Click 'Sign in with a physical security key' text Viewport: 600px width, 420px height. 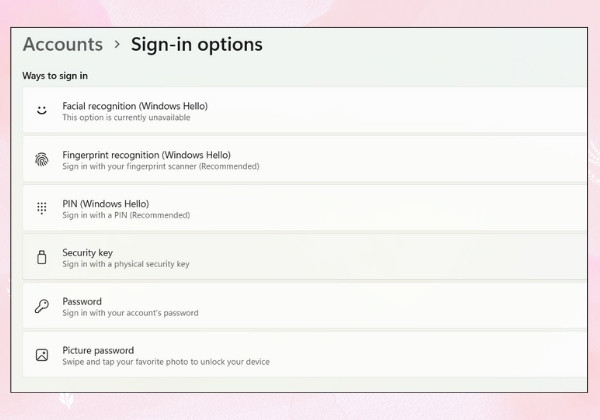coord(126,264)
